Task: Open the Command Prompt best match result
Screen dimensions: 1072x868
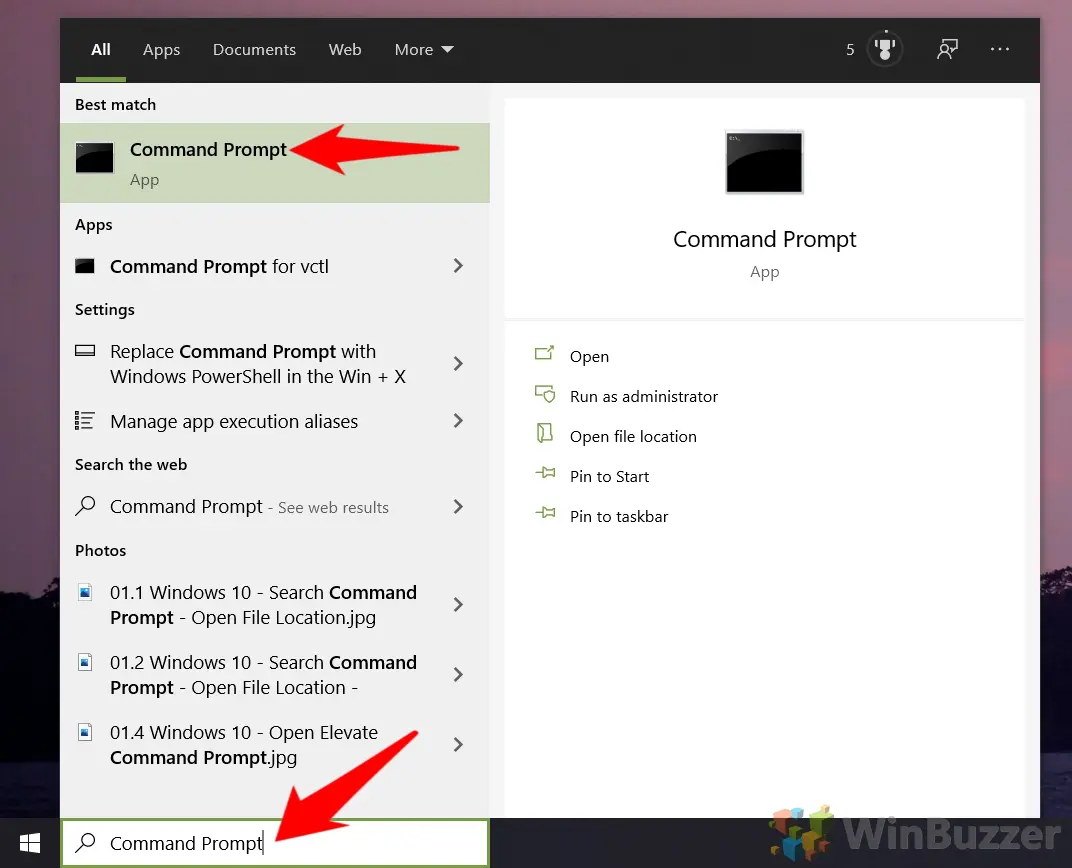Action: click(x=275, y=163)
